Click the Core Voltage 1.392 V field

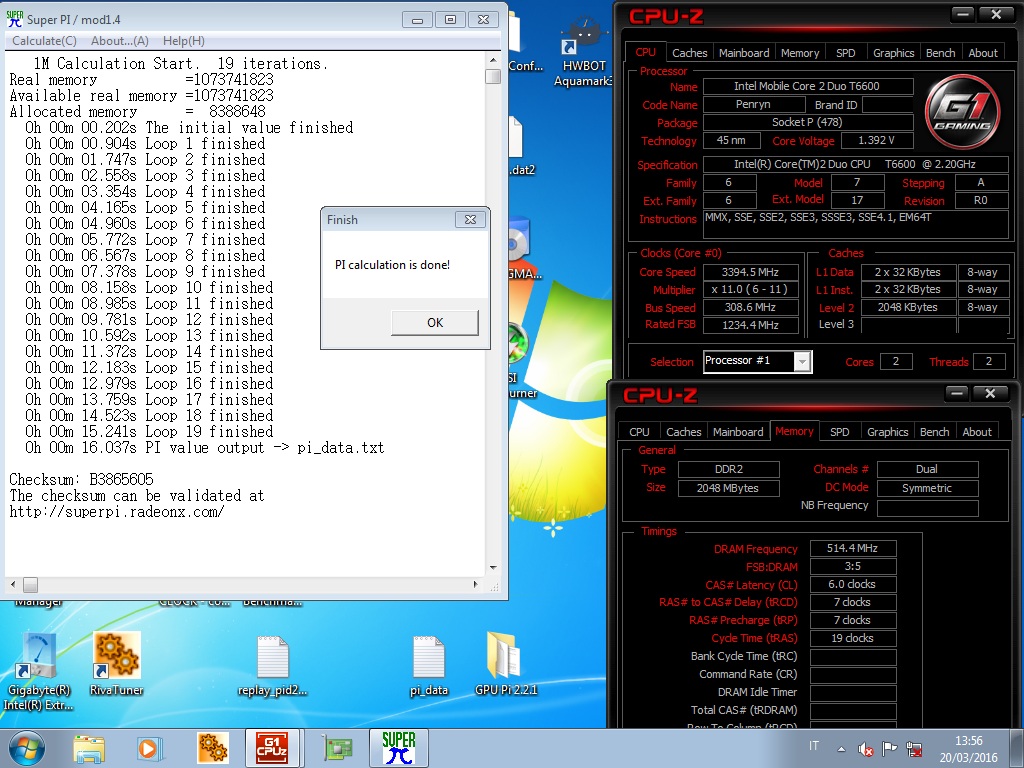pos(876,140)
